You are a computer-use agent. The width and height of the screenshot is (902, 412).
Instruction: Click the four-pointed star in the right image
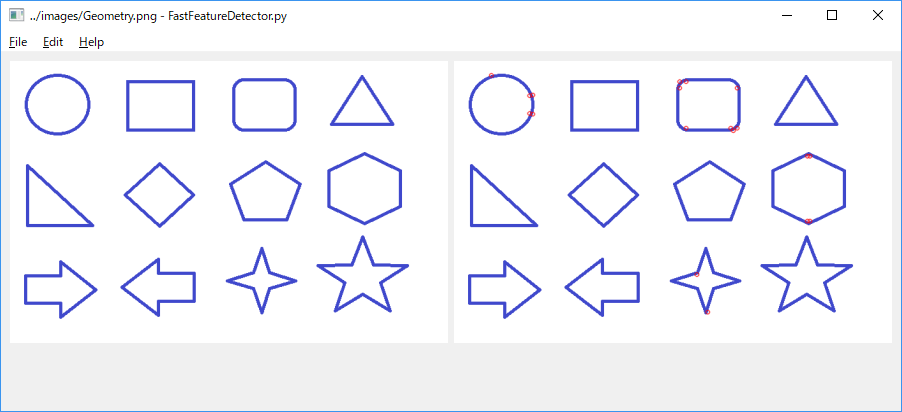tap(706, 281)
